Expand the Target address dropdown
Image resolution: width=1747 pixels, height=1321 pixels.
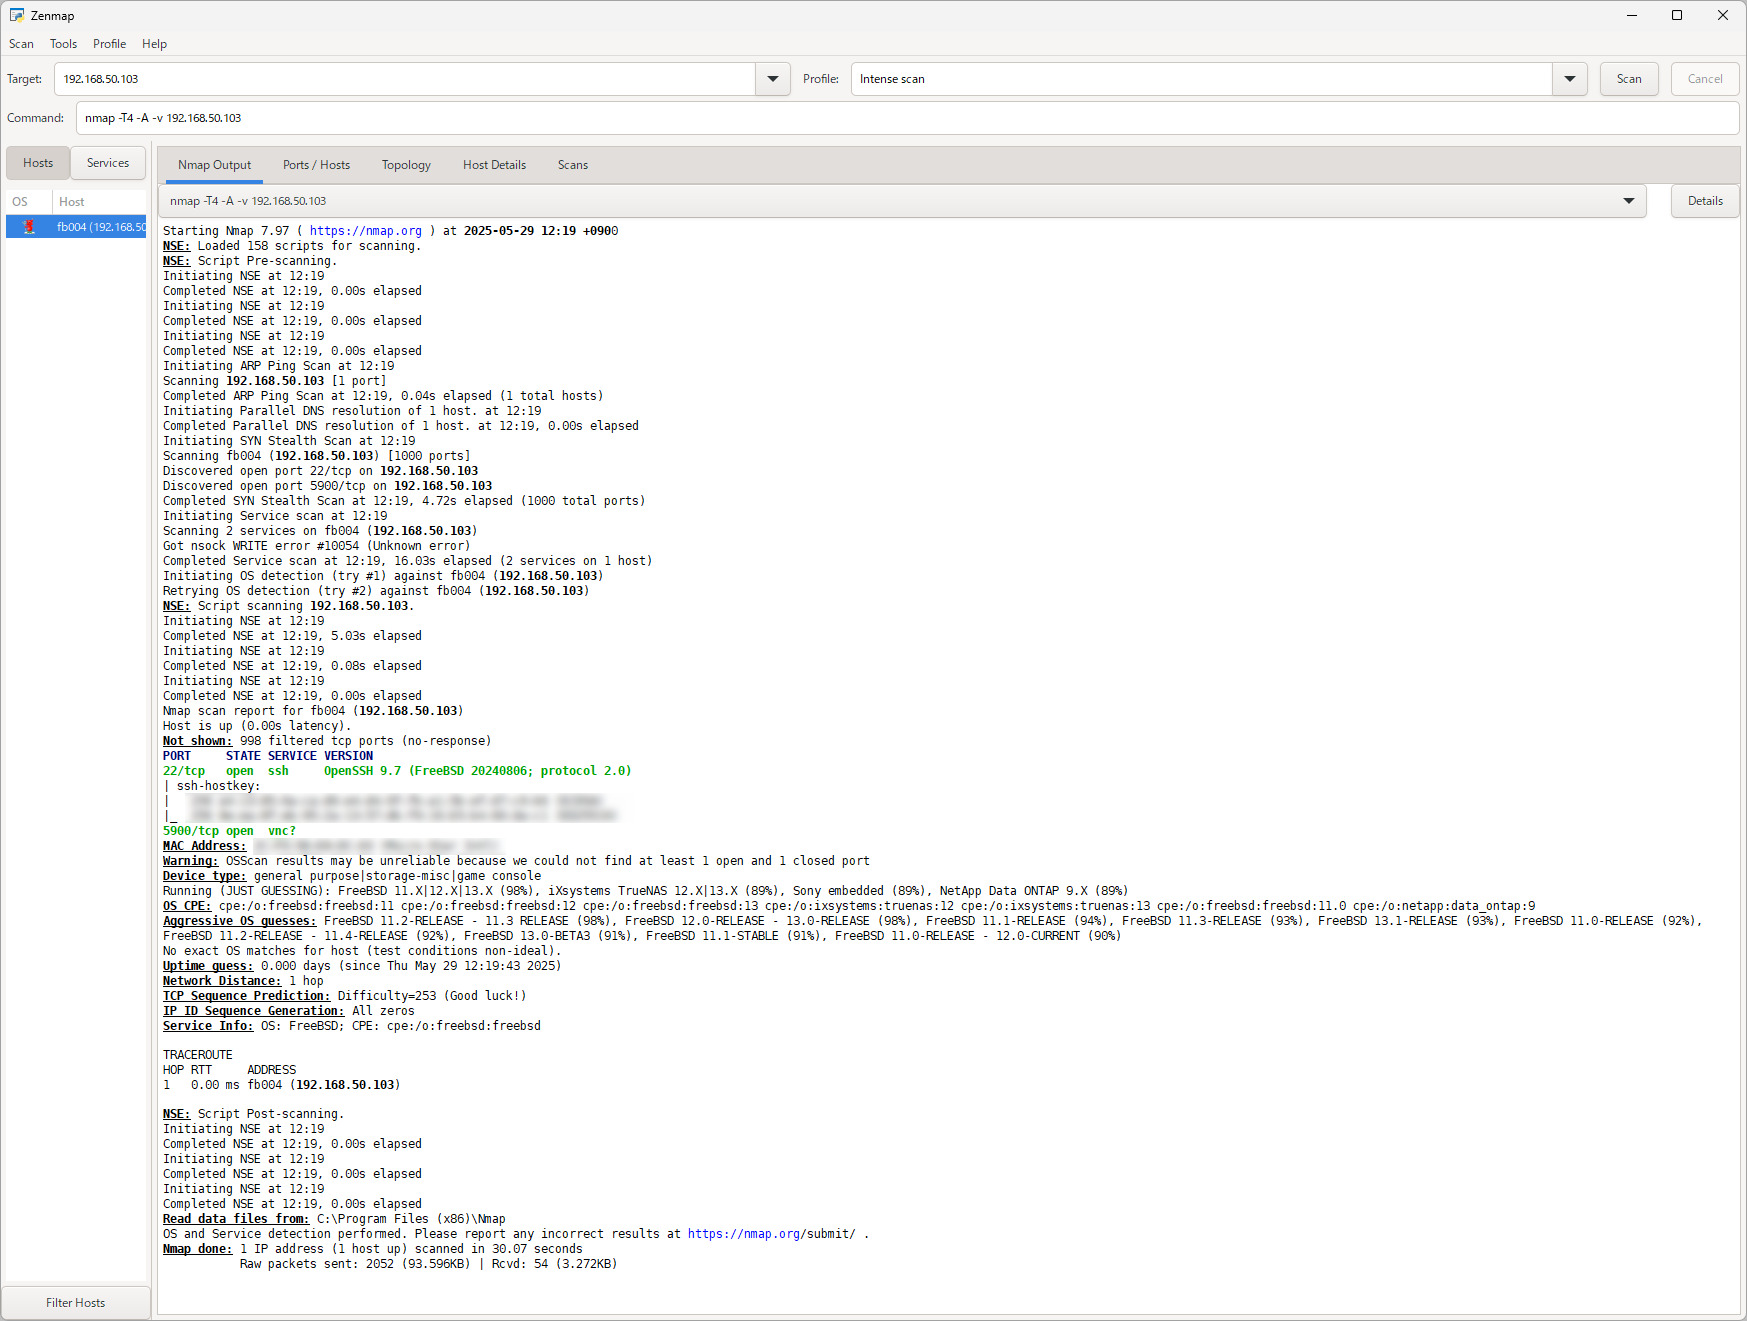772,79
